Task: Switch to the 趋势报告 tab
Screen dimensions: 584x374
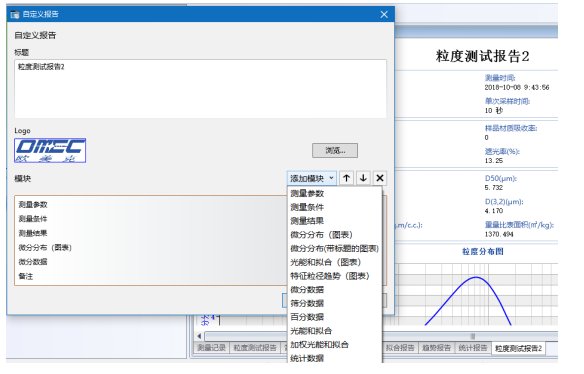Action: coord(436,348)
